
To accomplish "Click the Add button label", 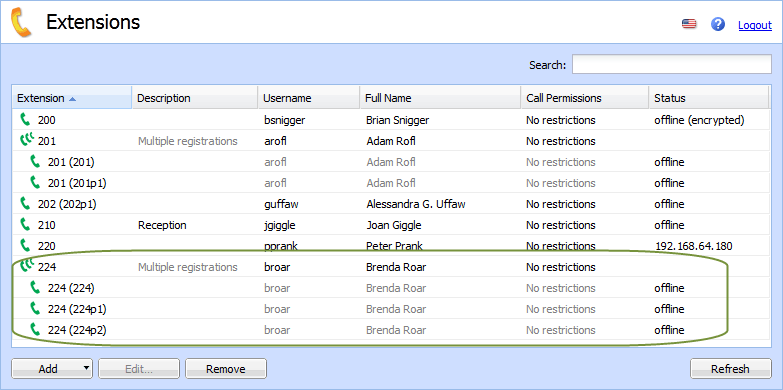I will coord(48,369).
